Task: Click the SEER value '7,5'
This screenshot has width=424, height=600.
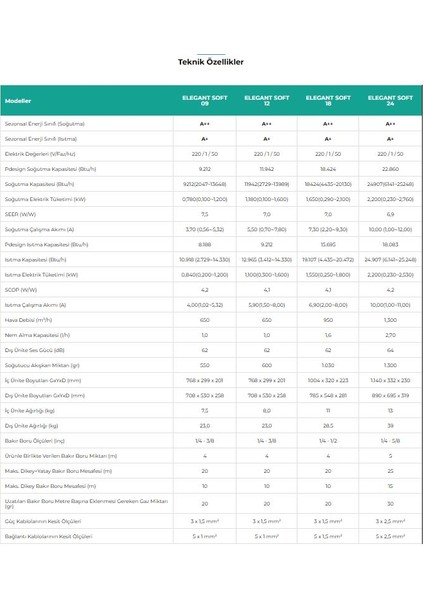Action: point(205,215)
